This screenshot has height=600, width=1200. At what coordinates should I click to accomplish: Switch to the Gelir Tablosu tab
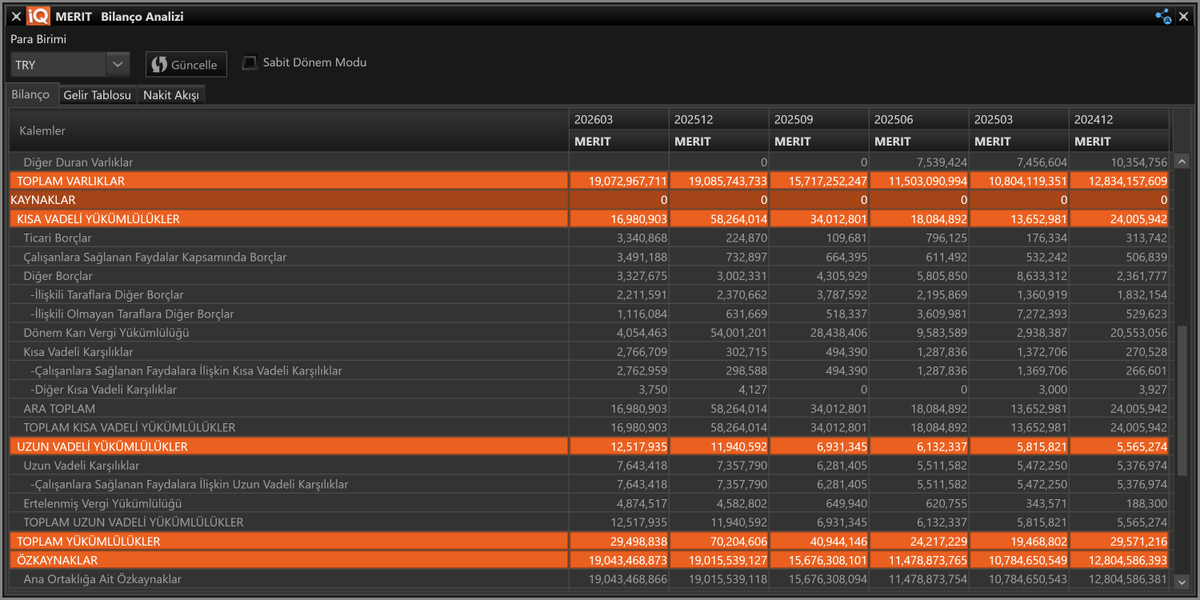[97, 95]
